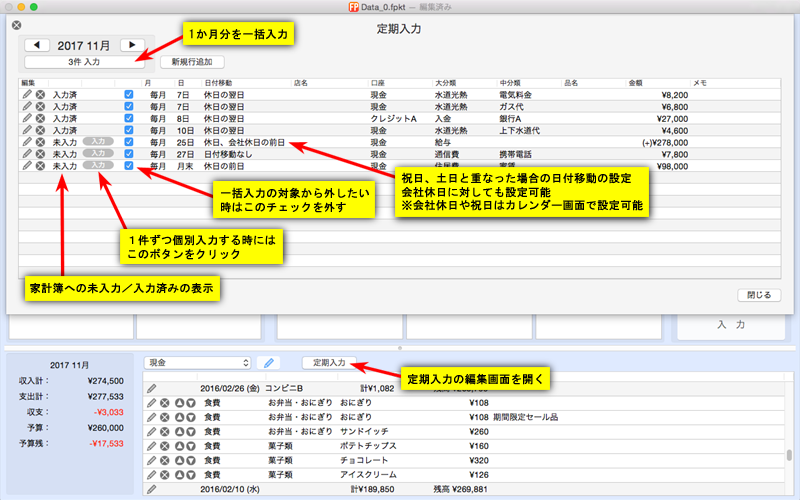Move the チョコレート entry down
This screenshot has height=500, width=800.
click(x=190, y=461)
